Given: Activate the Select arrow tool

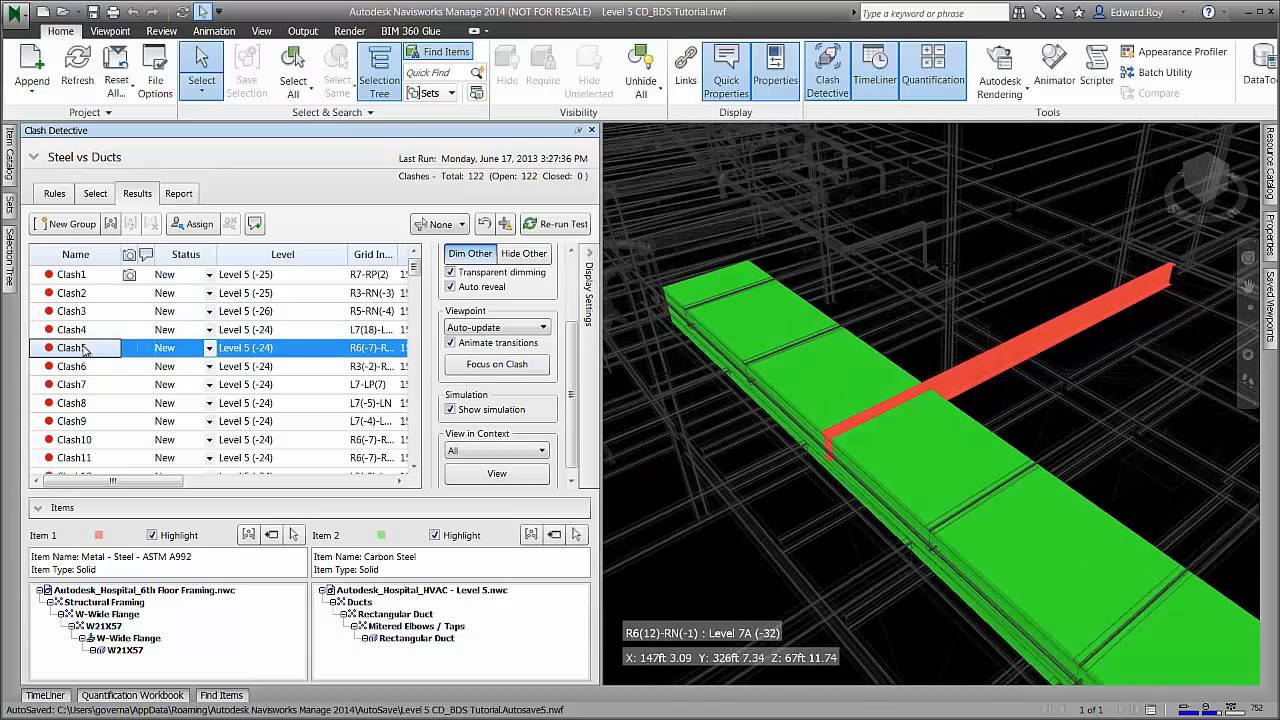Looking at the screenshot, I should pos(202,68).
